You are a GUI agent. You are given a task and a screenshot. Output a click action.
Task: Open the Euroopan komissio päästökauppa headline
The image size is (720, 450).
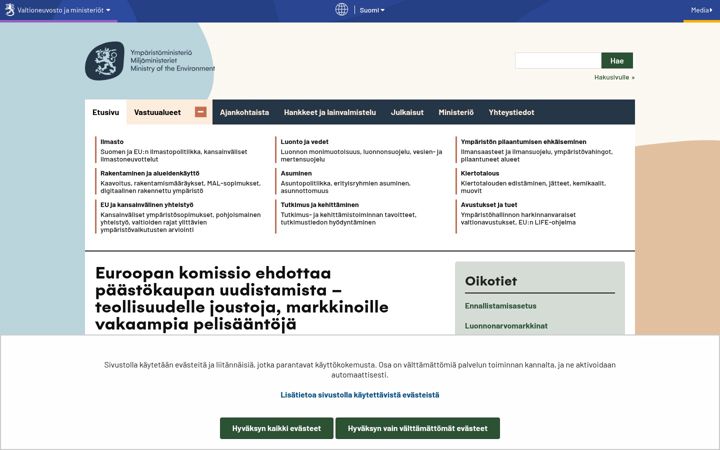click(242, 298)
